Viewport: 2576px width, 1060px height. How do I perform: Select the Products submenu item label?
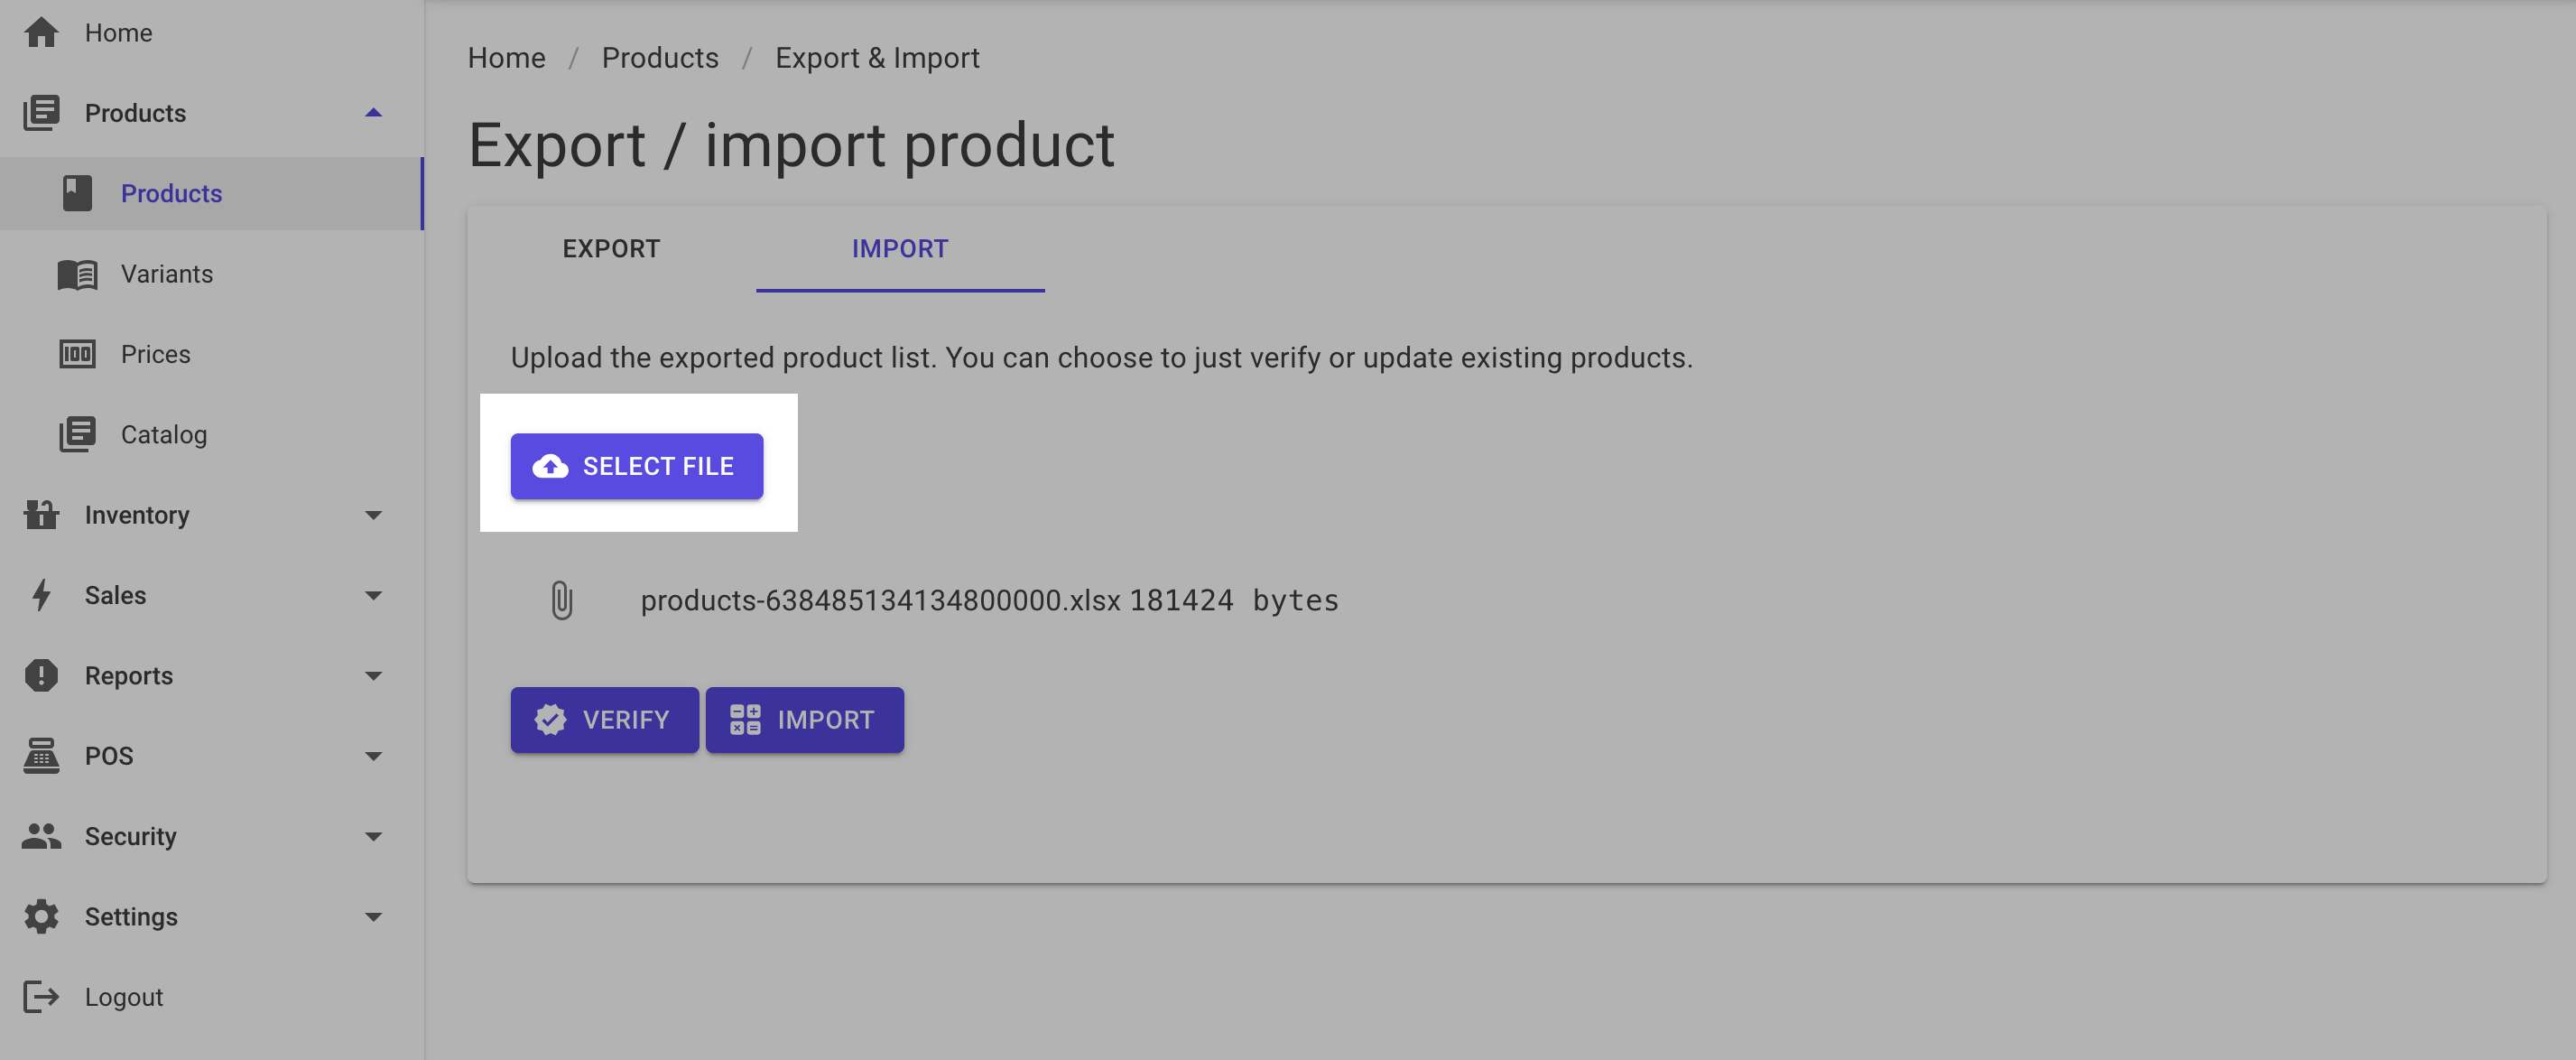[171, 193]
